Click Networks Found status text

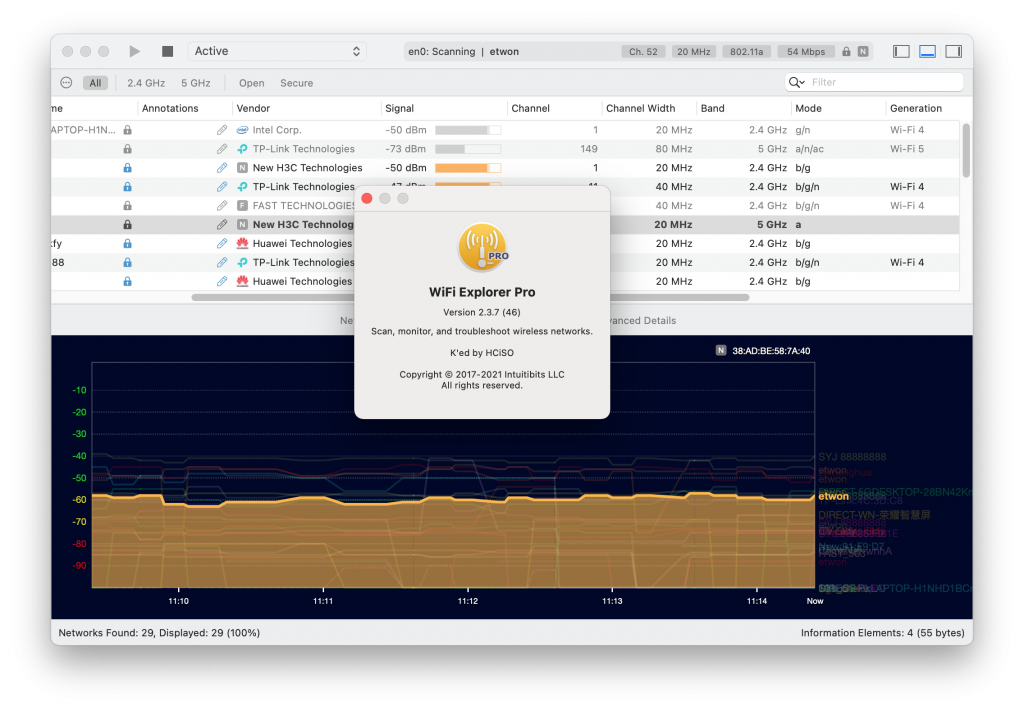point(159,633)
